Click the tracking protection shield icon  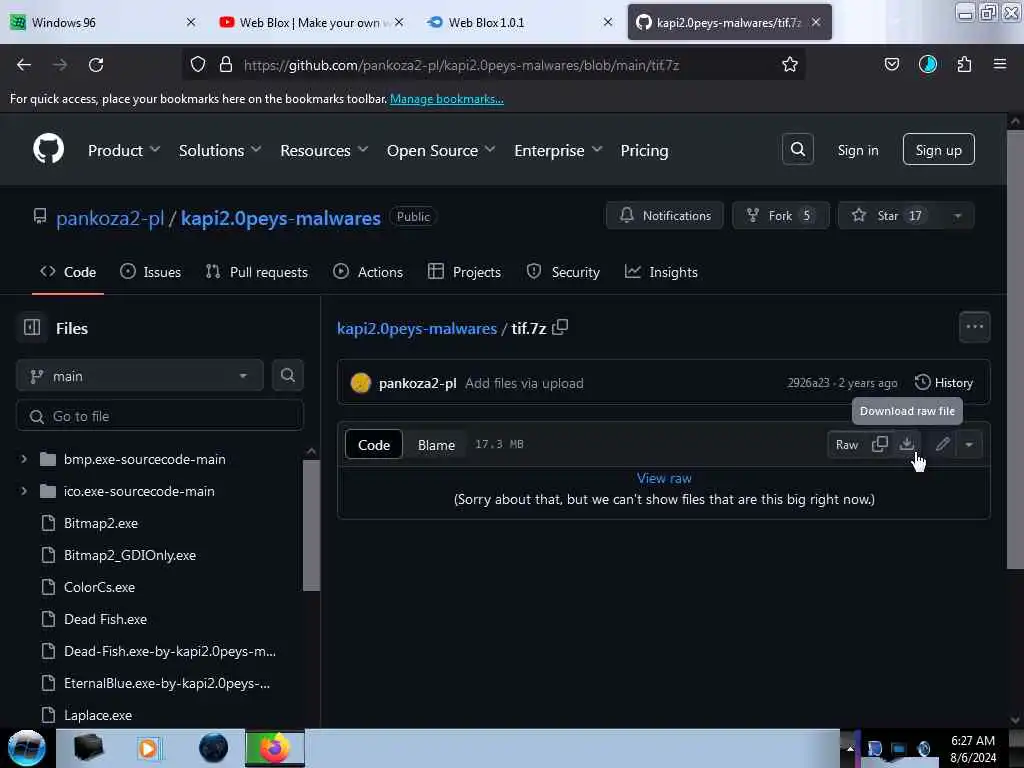198,65
